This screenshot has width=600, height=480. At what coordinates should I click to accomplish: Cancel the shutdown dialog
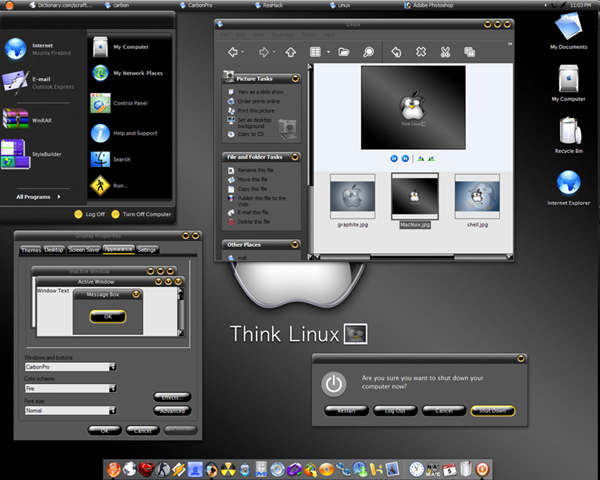tap(444, 411)
